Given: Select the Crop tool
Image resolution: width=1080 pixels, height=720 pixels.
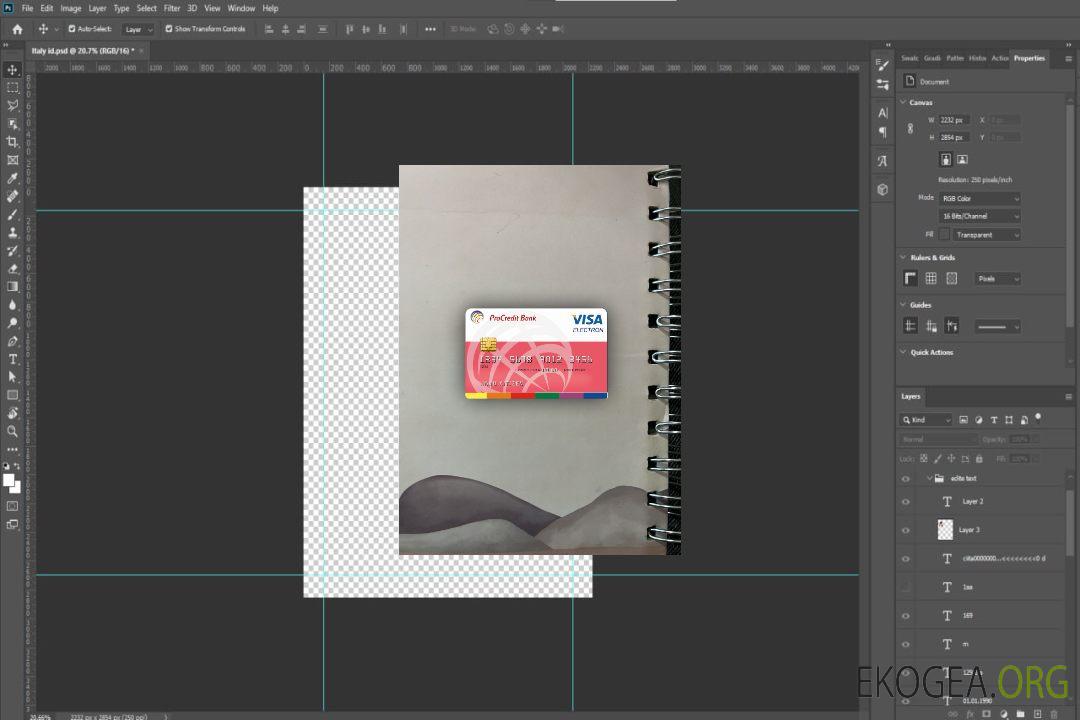Looking at the screenshot, I should pos(13,142).
